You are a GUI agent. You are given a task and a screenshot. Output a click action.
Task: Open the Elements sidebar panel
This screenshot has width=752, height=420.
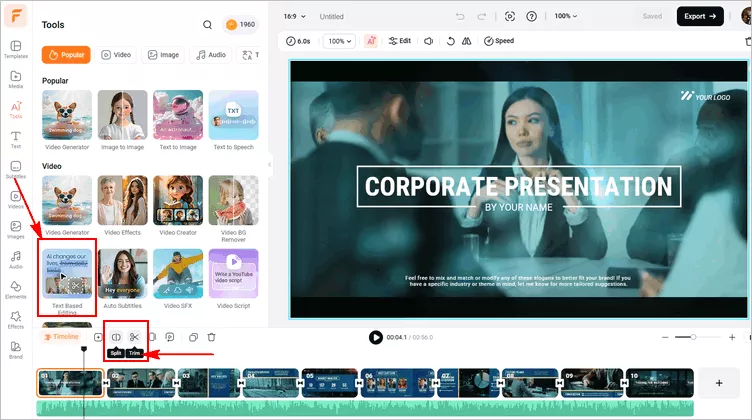[15, 290]
